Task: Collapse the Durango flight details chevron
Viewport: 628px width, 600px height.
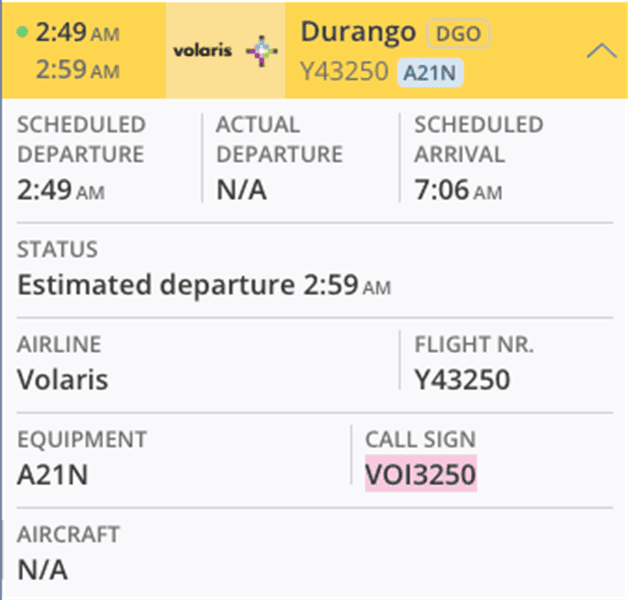Action: click(601, 51)
